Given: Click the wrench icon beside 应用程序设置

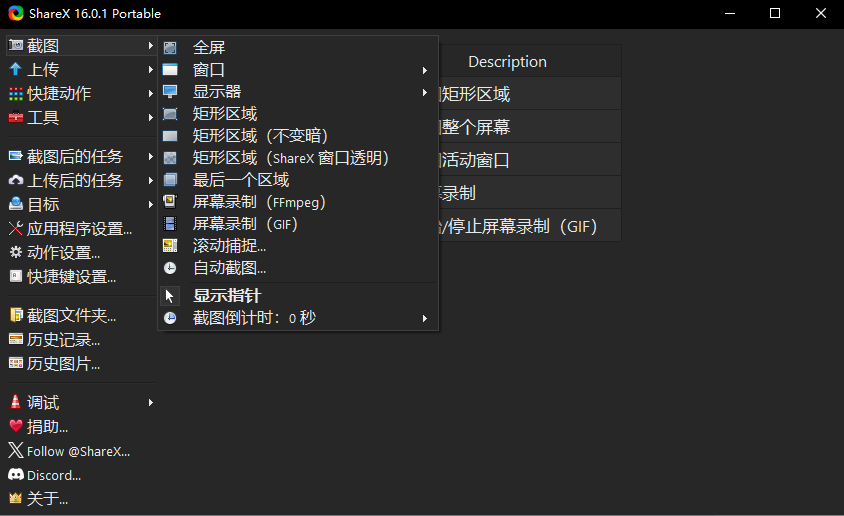Looking at the screenshot, I should [x=16, y=229].
